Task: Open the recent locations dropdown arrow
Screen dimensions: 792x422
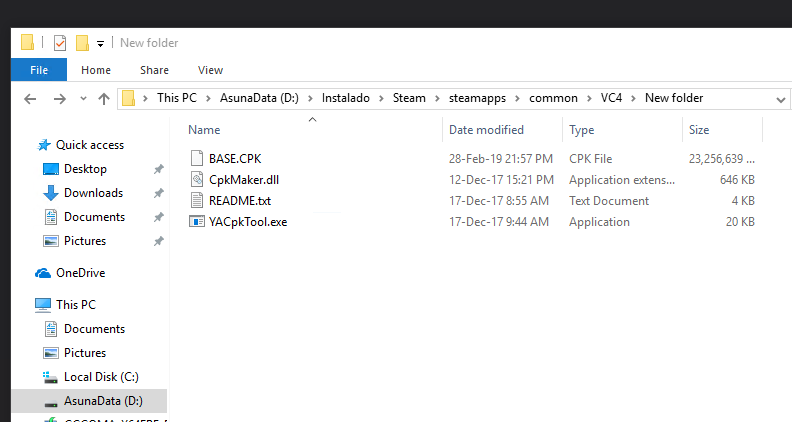Action: coord(82,99)
